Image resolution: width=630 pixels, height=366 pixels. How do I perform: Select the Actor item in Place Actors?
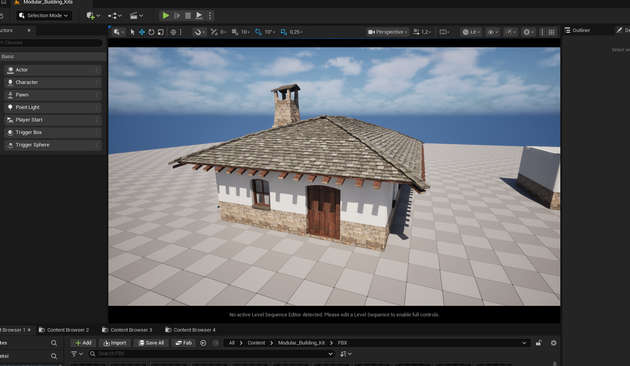53,70
